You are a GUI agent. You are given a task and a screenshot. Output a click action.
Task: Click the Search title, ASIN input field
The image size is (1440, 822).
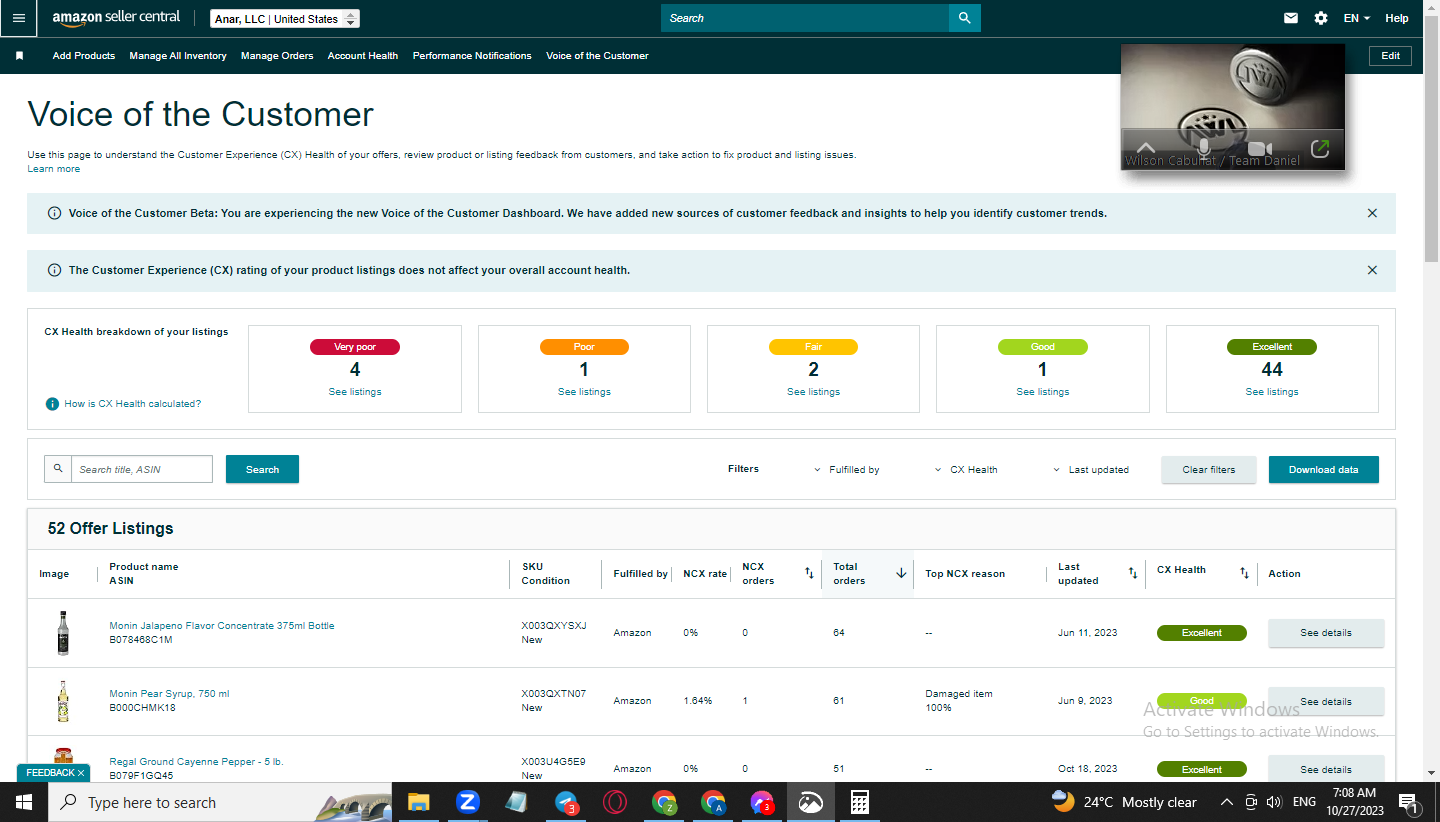(x=142, y=469)
